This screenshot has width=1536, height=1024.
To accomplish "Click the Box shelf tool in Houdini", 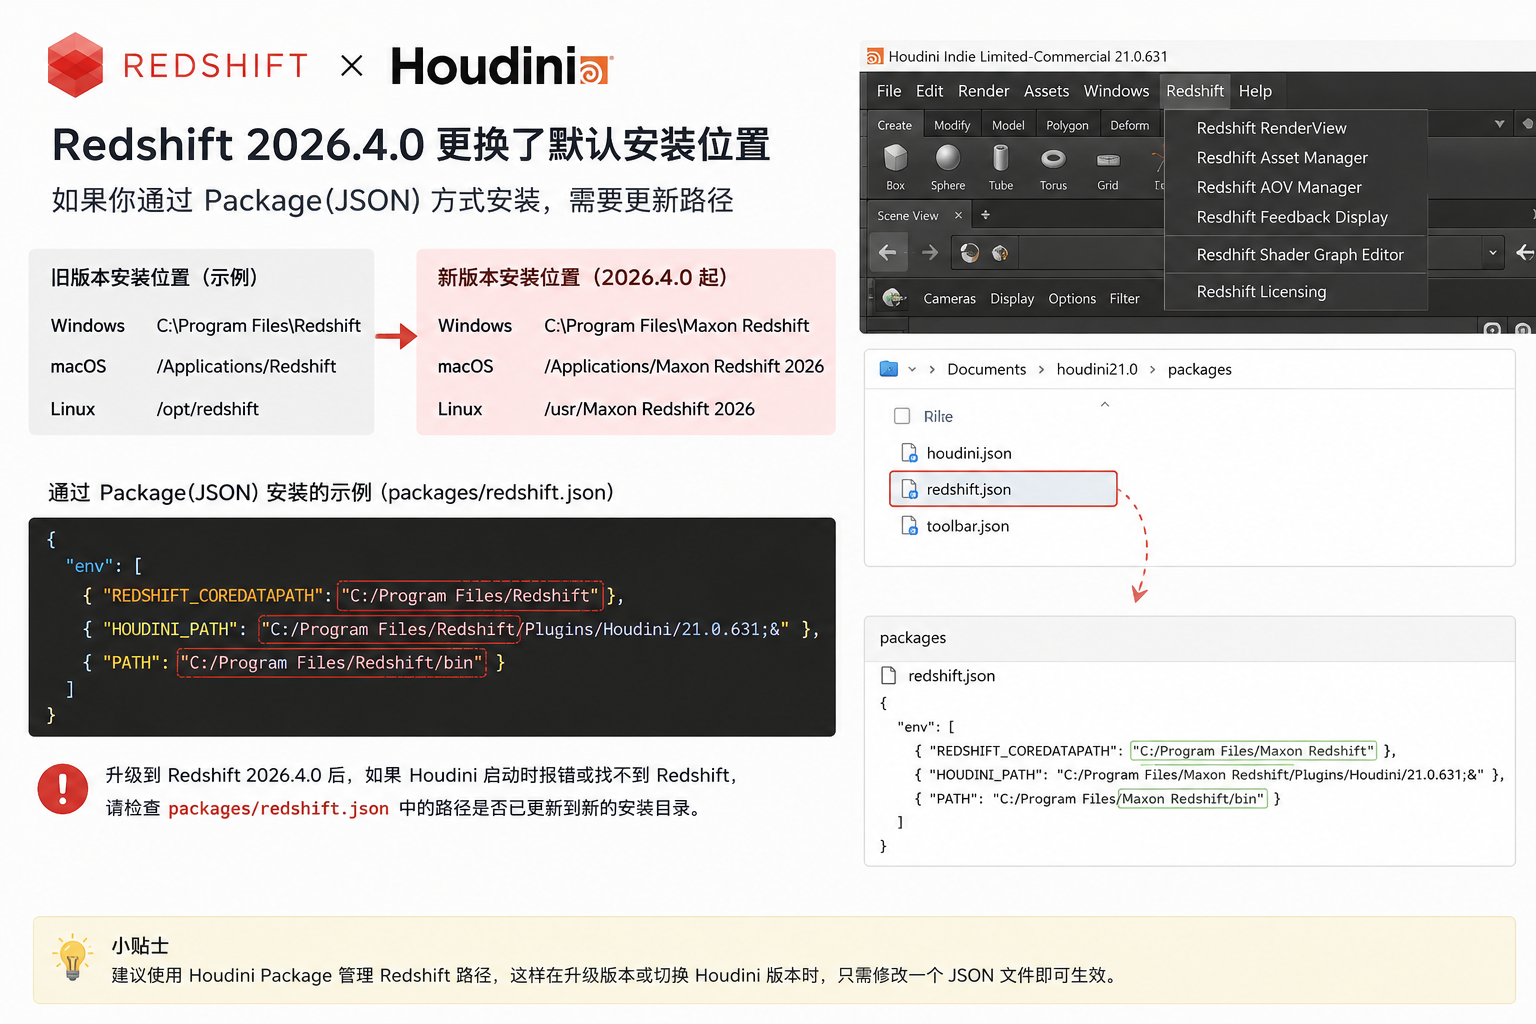I will coord(895,166).
